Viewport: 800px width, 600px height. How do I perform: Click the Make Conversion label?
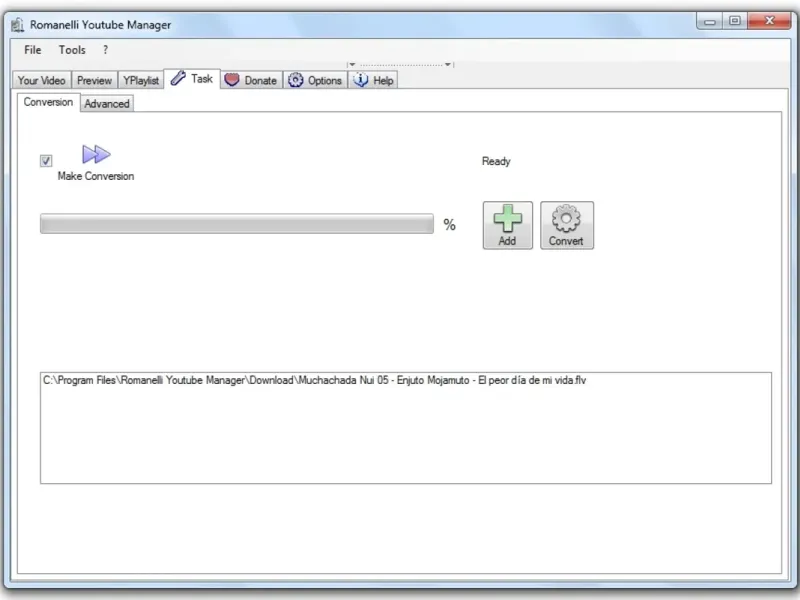pyautogui.click(x=96, y=176)
